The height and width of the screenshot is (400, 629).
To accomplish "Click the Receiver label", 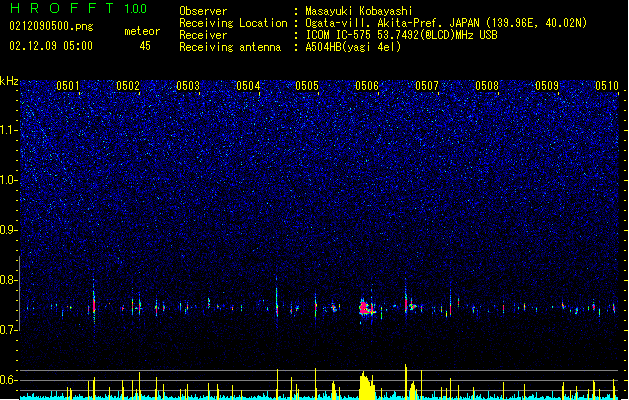I will click(203, 35).
